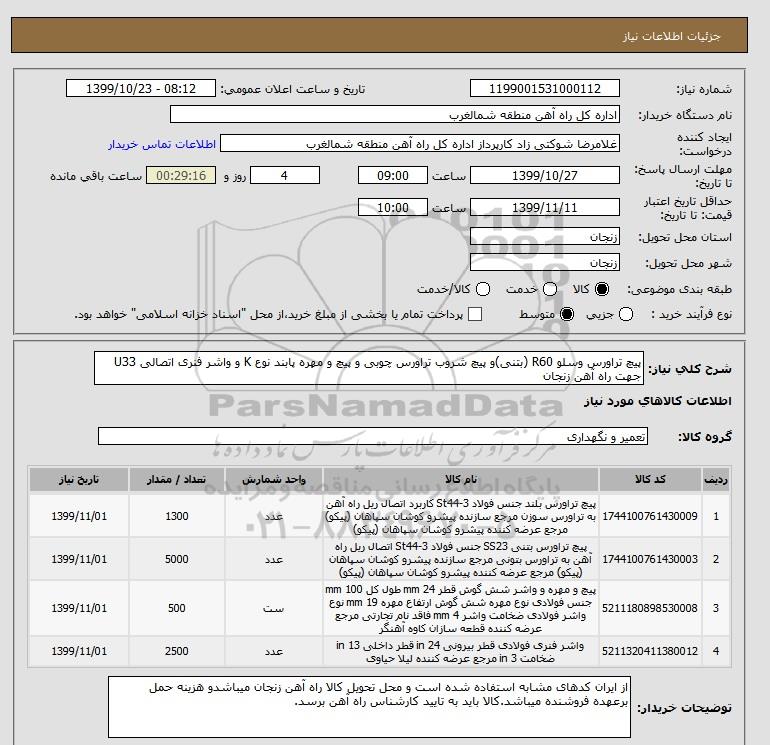
Task: Select the کالا radio button
Action: pos(602,289)
